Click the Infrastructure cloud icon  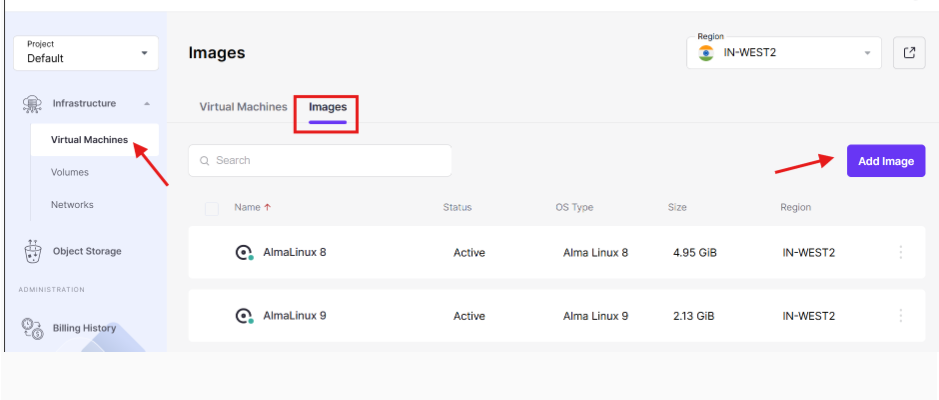(x=32, y=104)
